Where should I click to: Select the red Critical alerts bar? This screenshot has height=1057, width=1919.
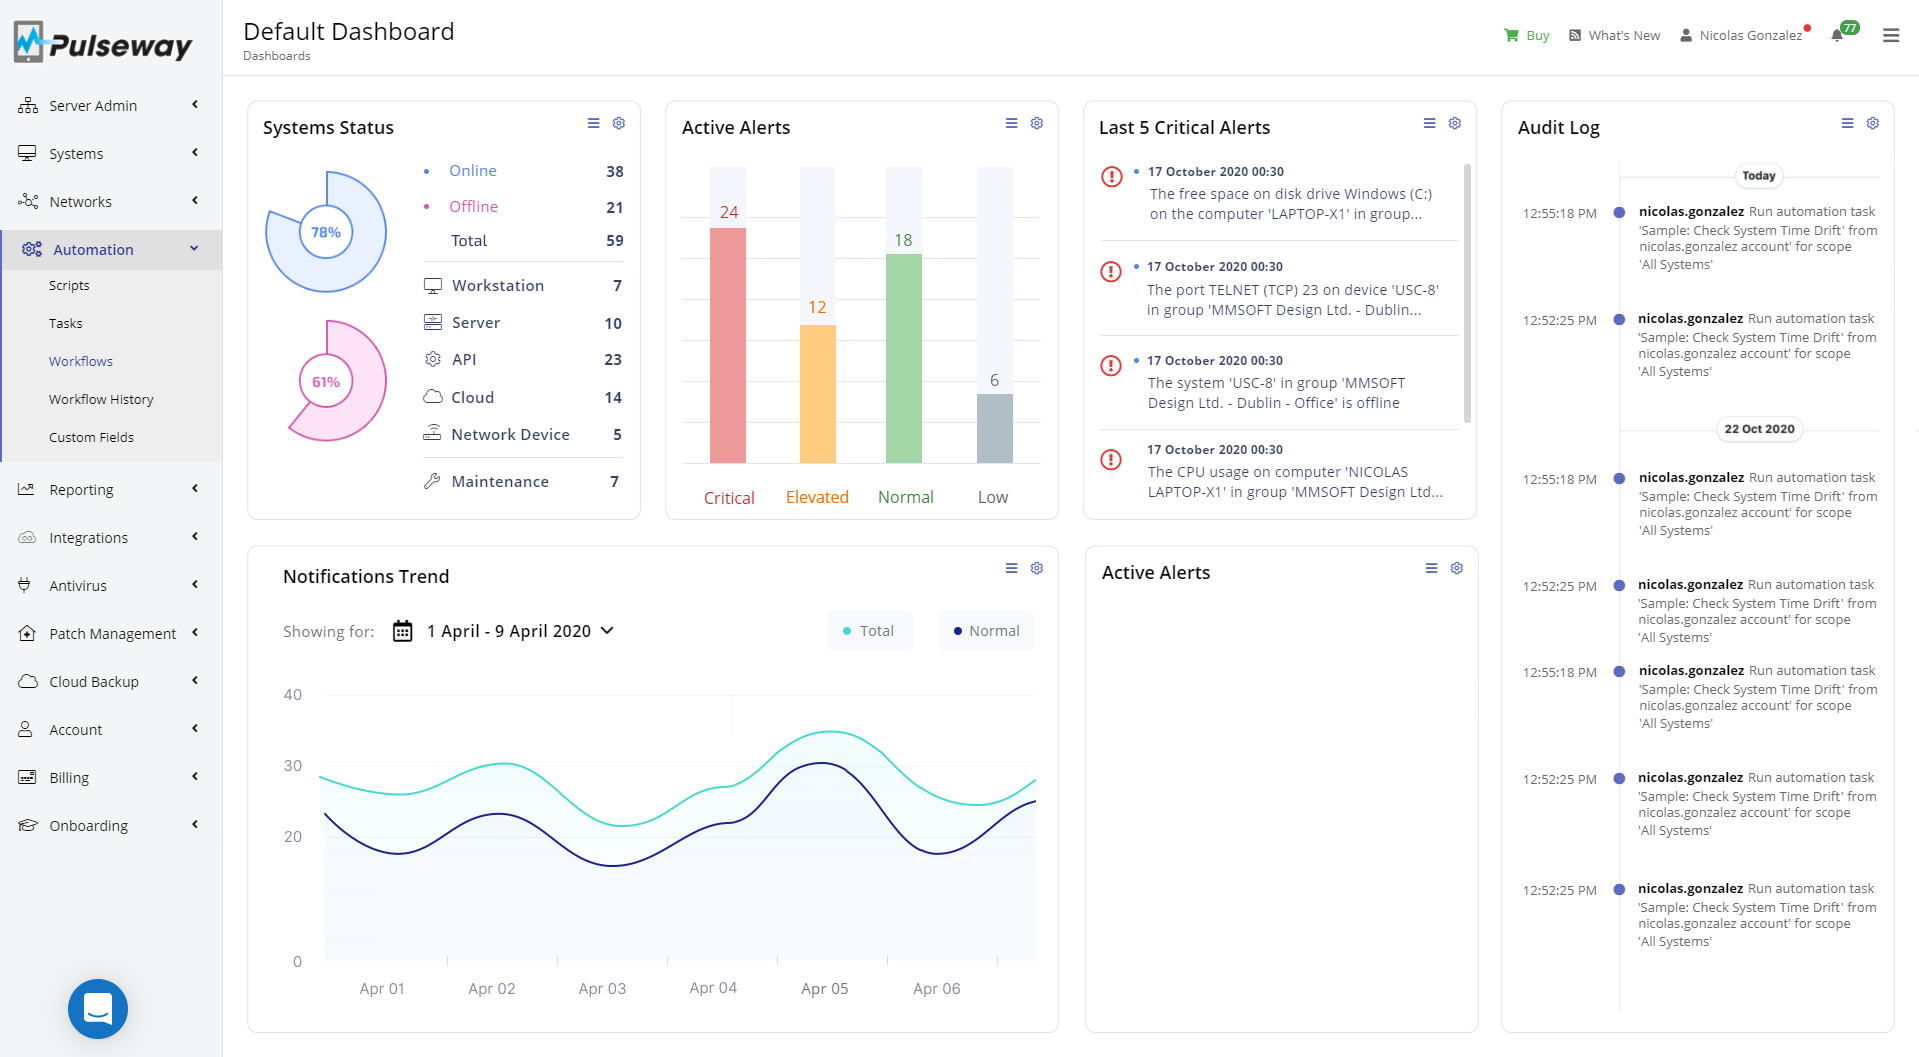(x=728, y=345)
